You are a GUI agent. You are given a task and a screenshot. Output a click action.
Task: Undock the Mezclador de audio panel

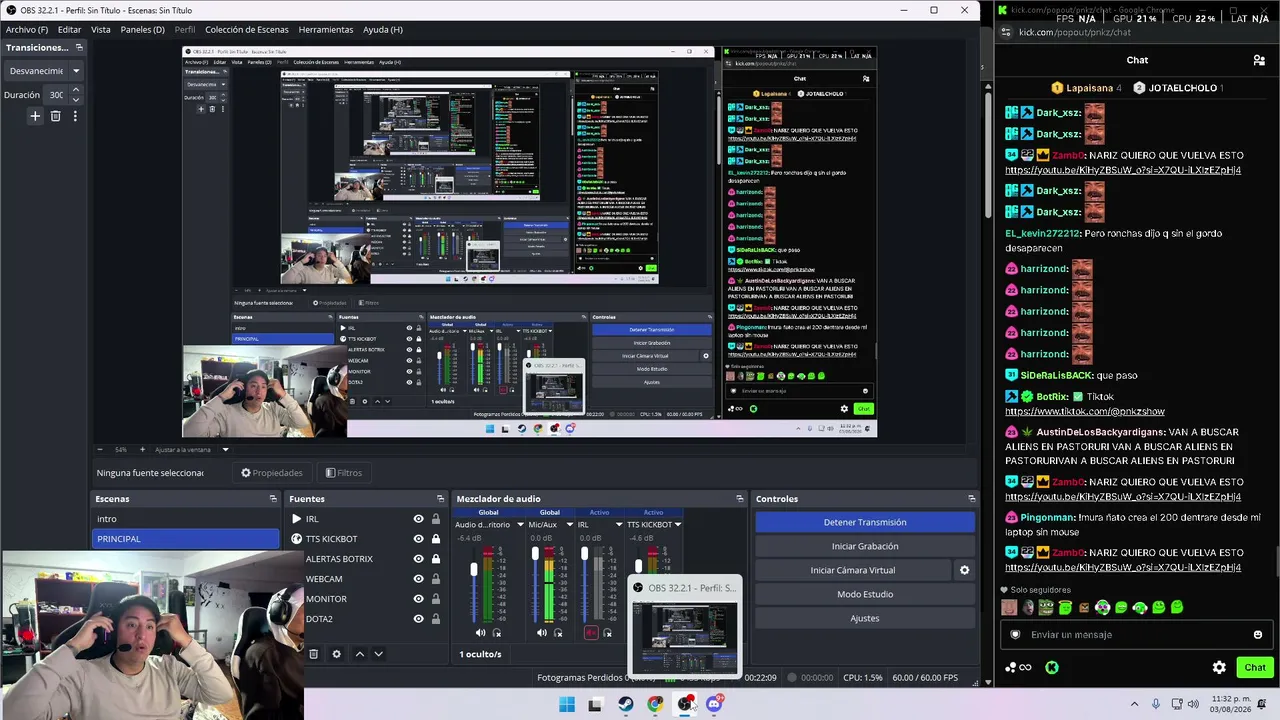[x=740, y=499]
